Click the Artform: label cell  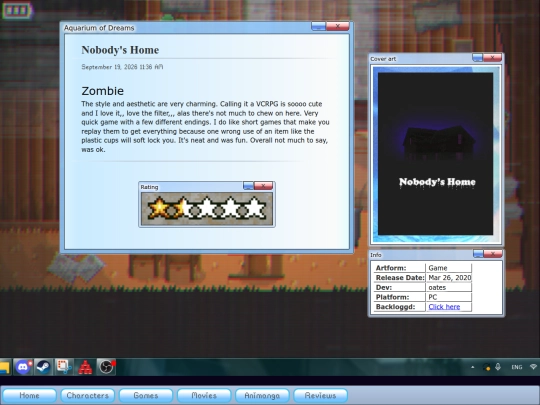399,268
